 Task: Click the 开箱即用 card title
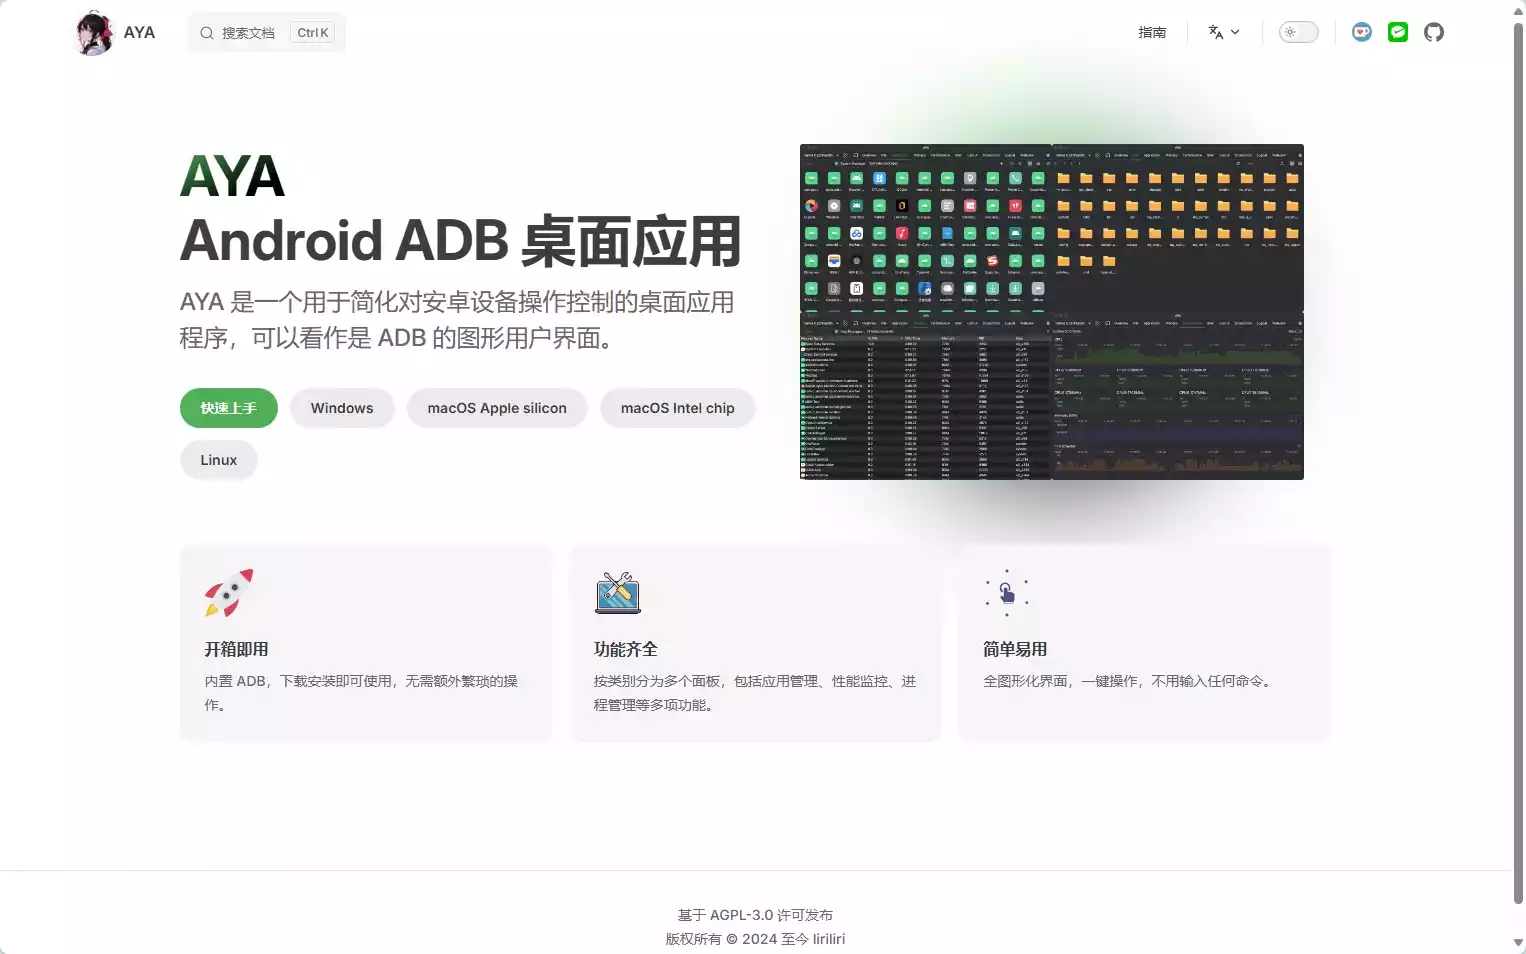pos(237,649)
